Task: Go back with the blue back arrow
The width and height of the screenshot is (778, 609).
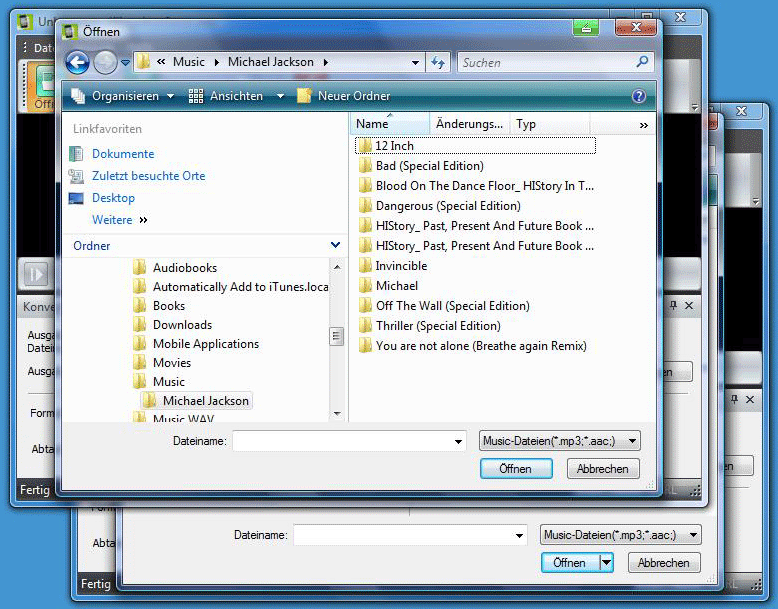Action: 77,63
